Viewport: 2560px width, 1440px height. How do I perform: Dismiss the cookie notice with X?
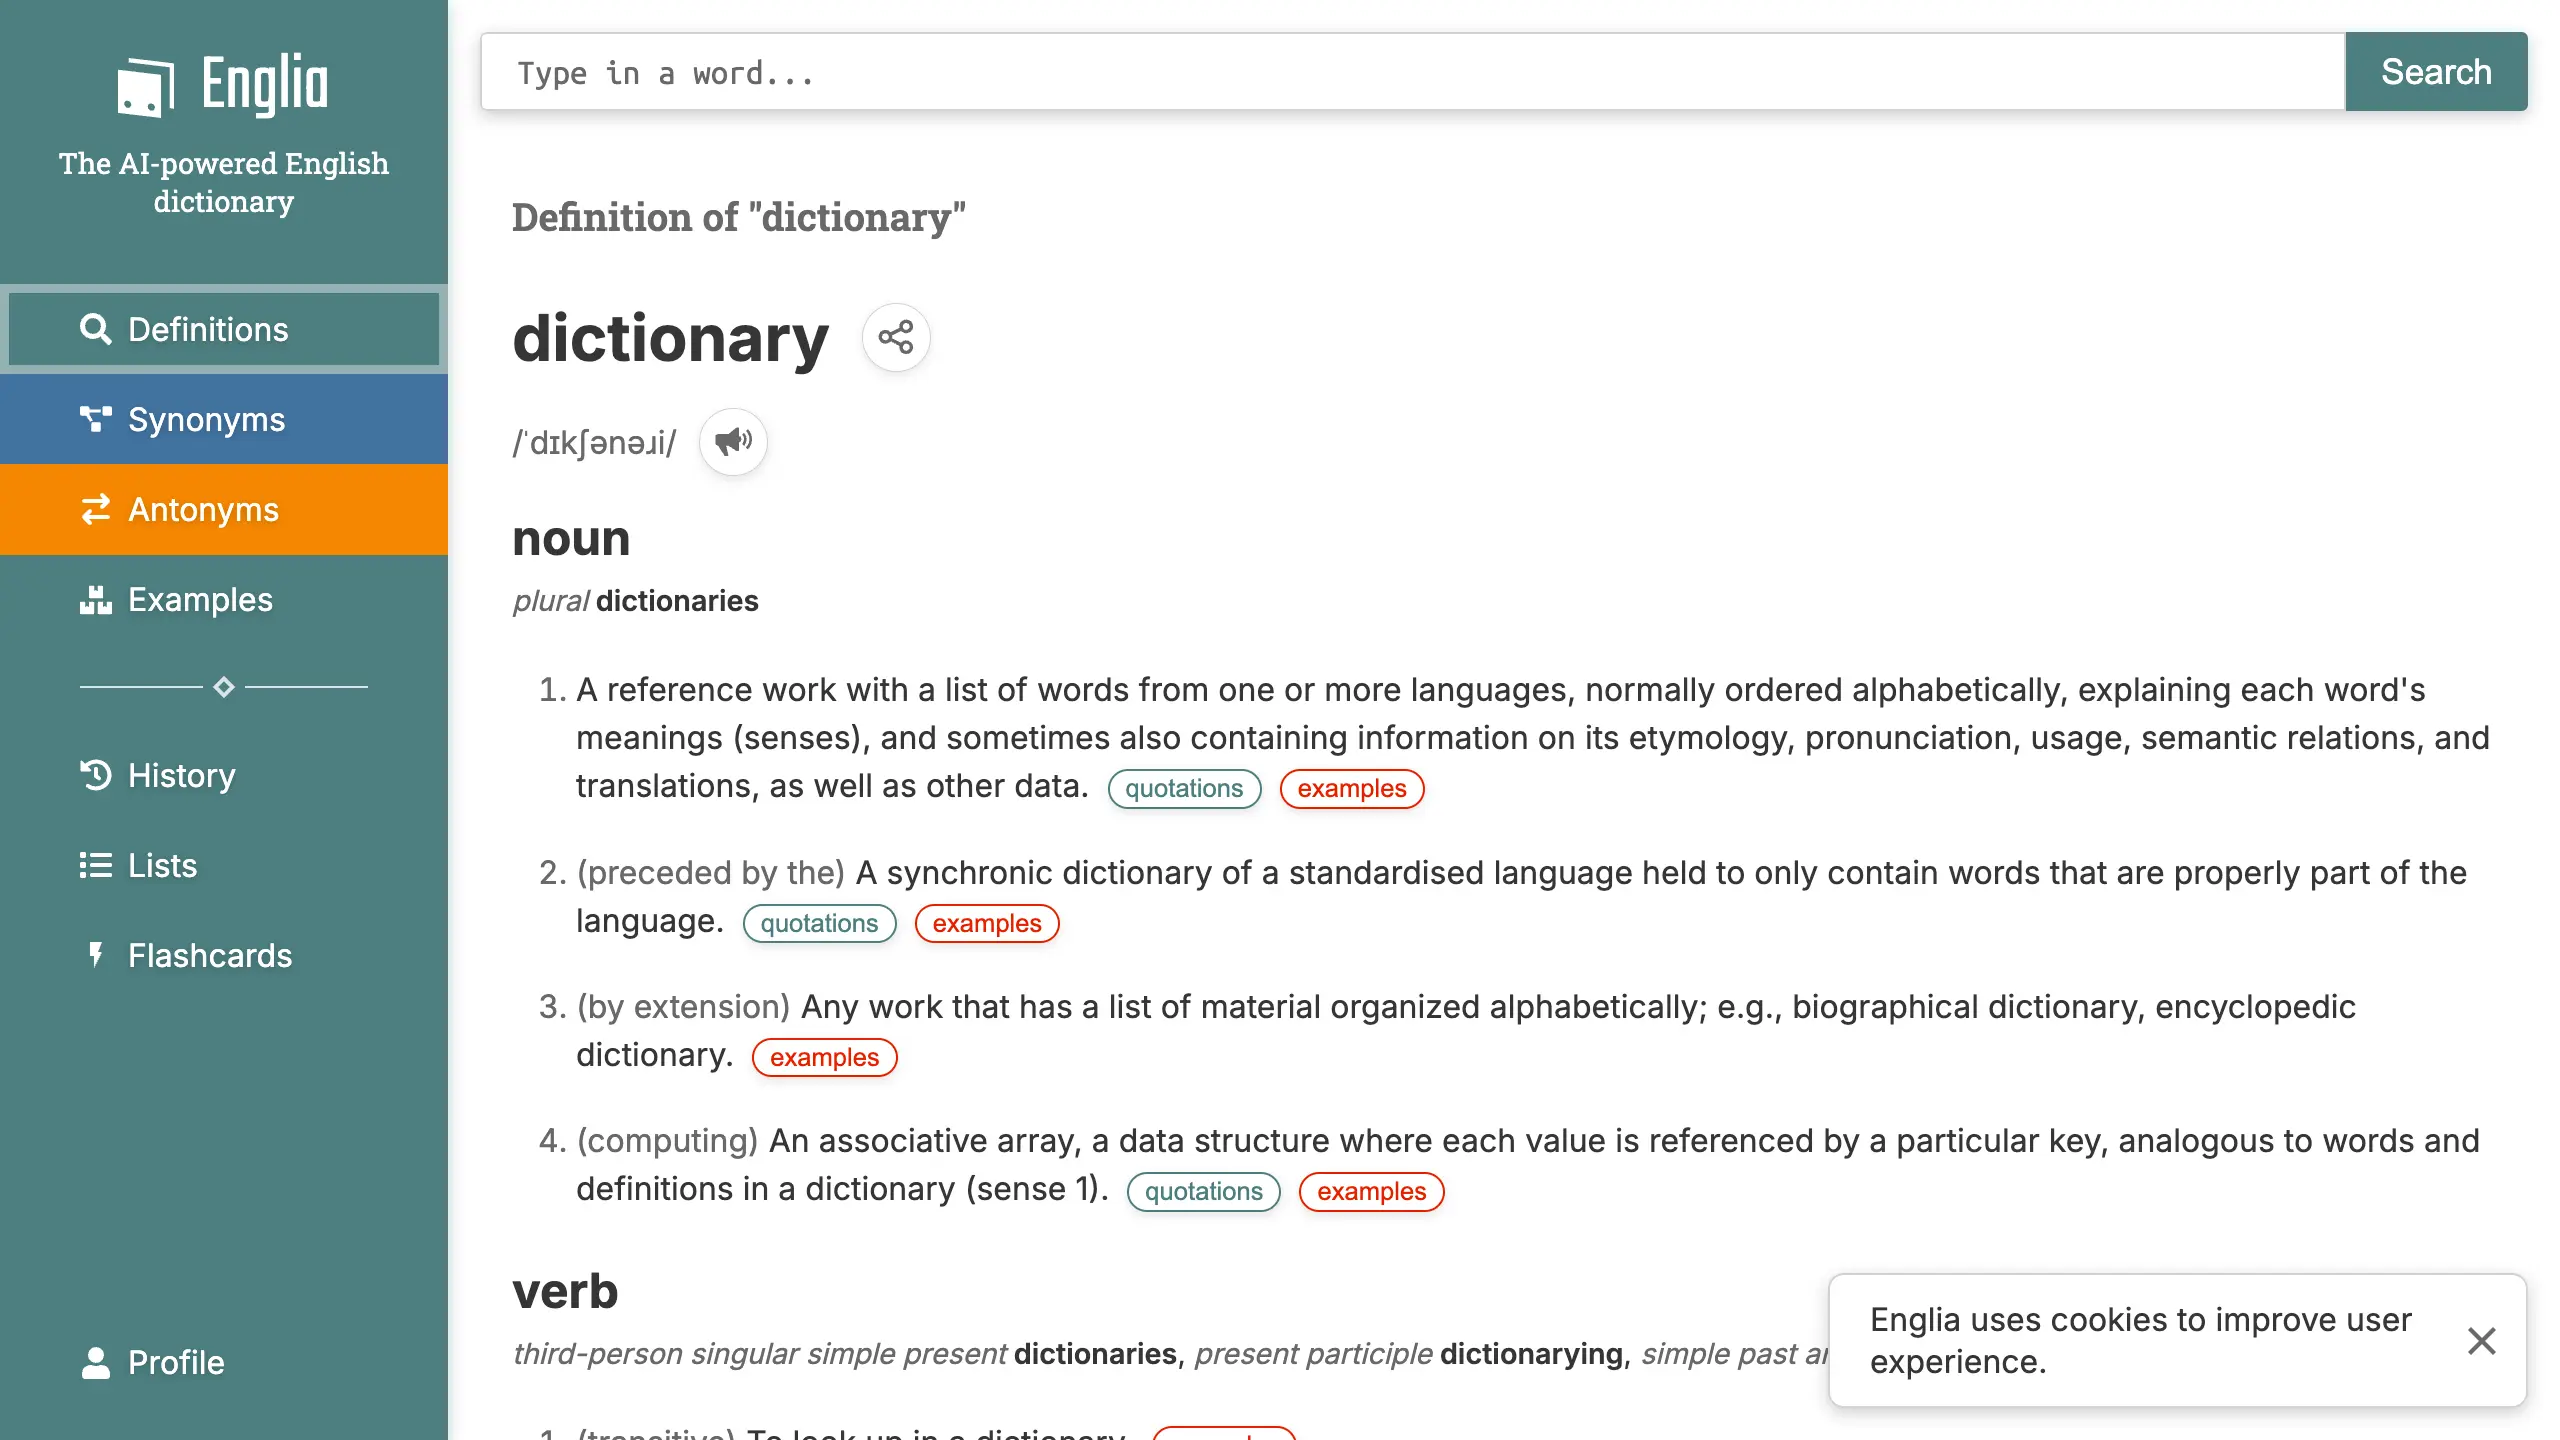2481,1340
